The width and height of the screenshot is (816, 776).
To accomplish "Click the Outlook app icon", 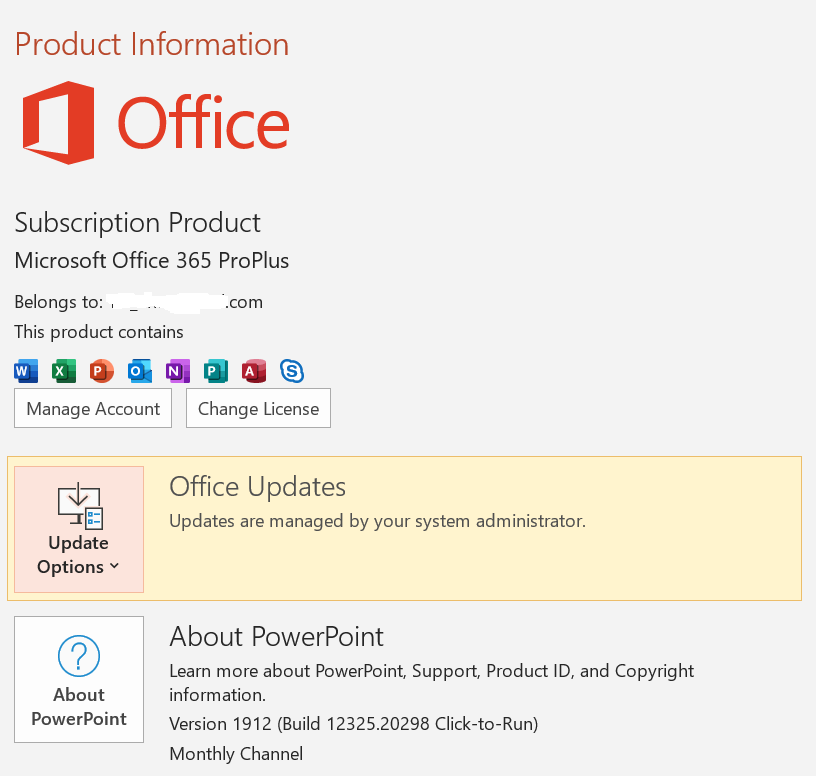I will click(x=140, y=371).
